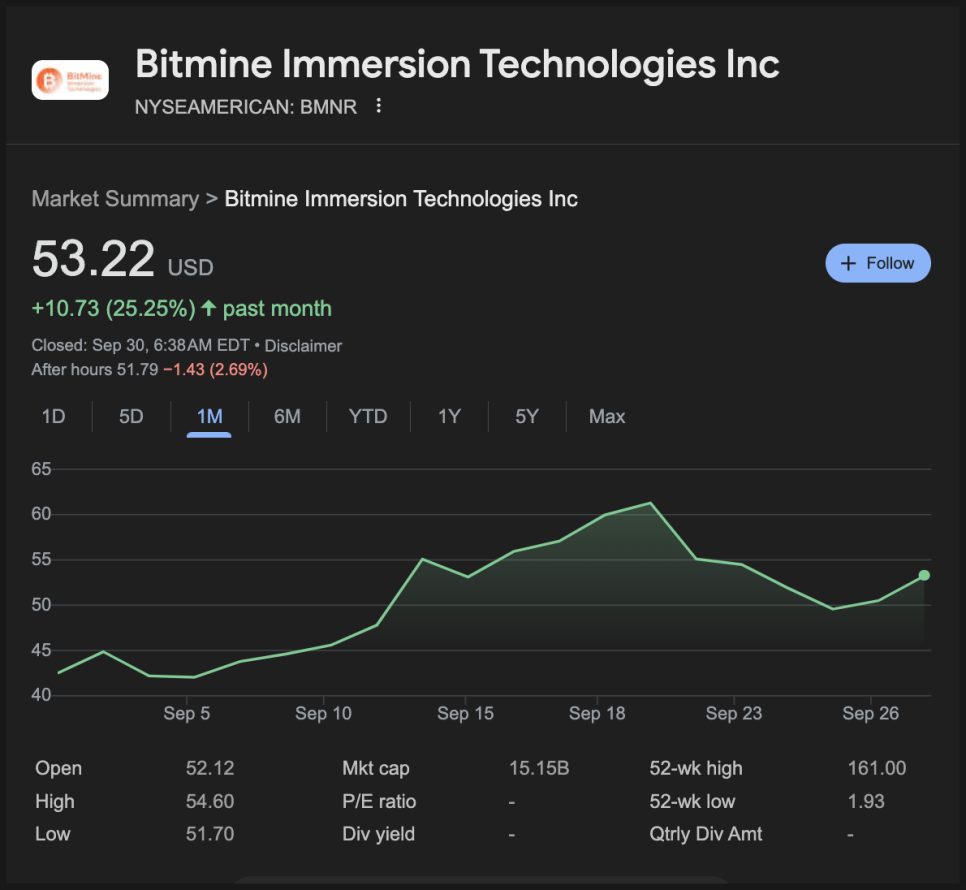Click the P/E ratio label

coord(379,801)
